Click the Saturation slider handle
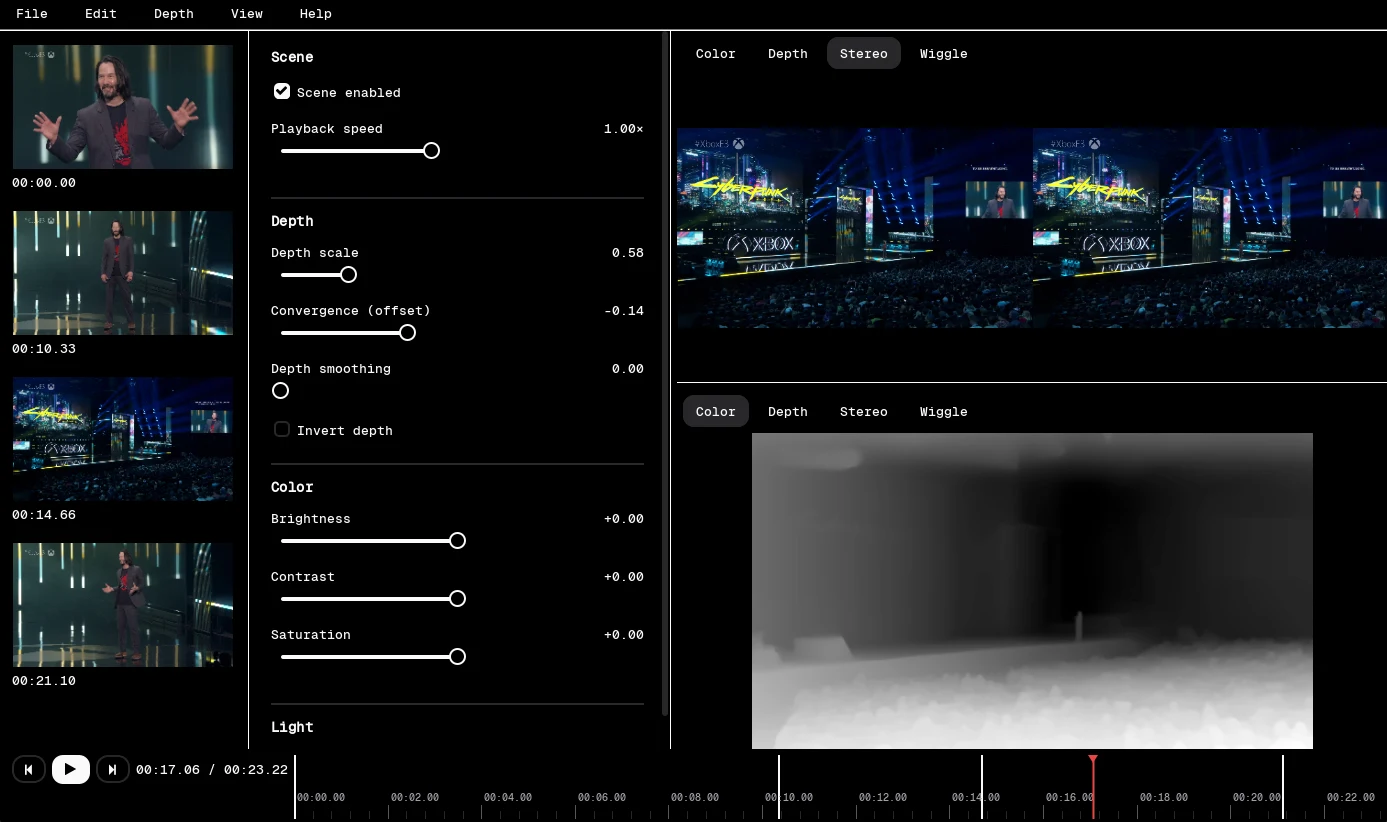This screenshot has width=1387, height=822. [457, 657]
